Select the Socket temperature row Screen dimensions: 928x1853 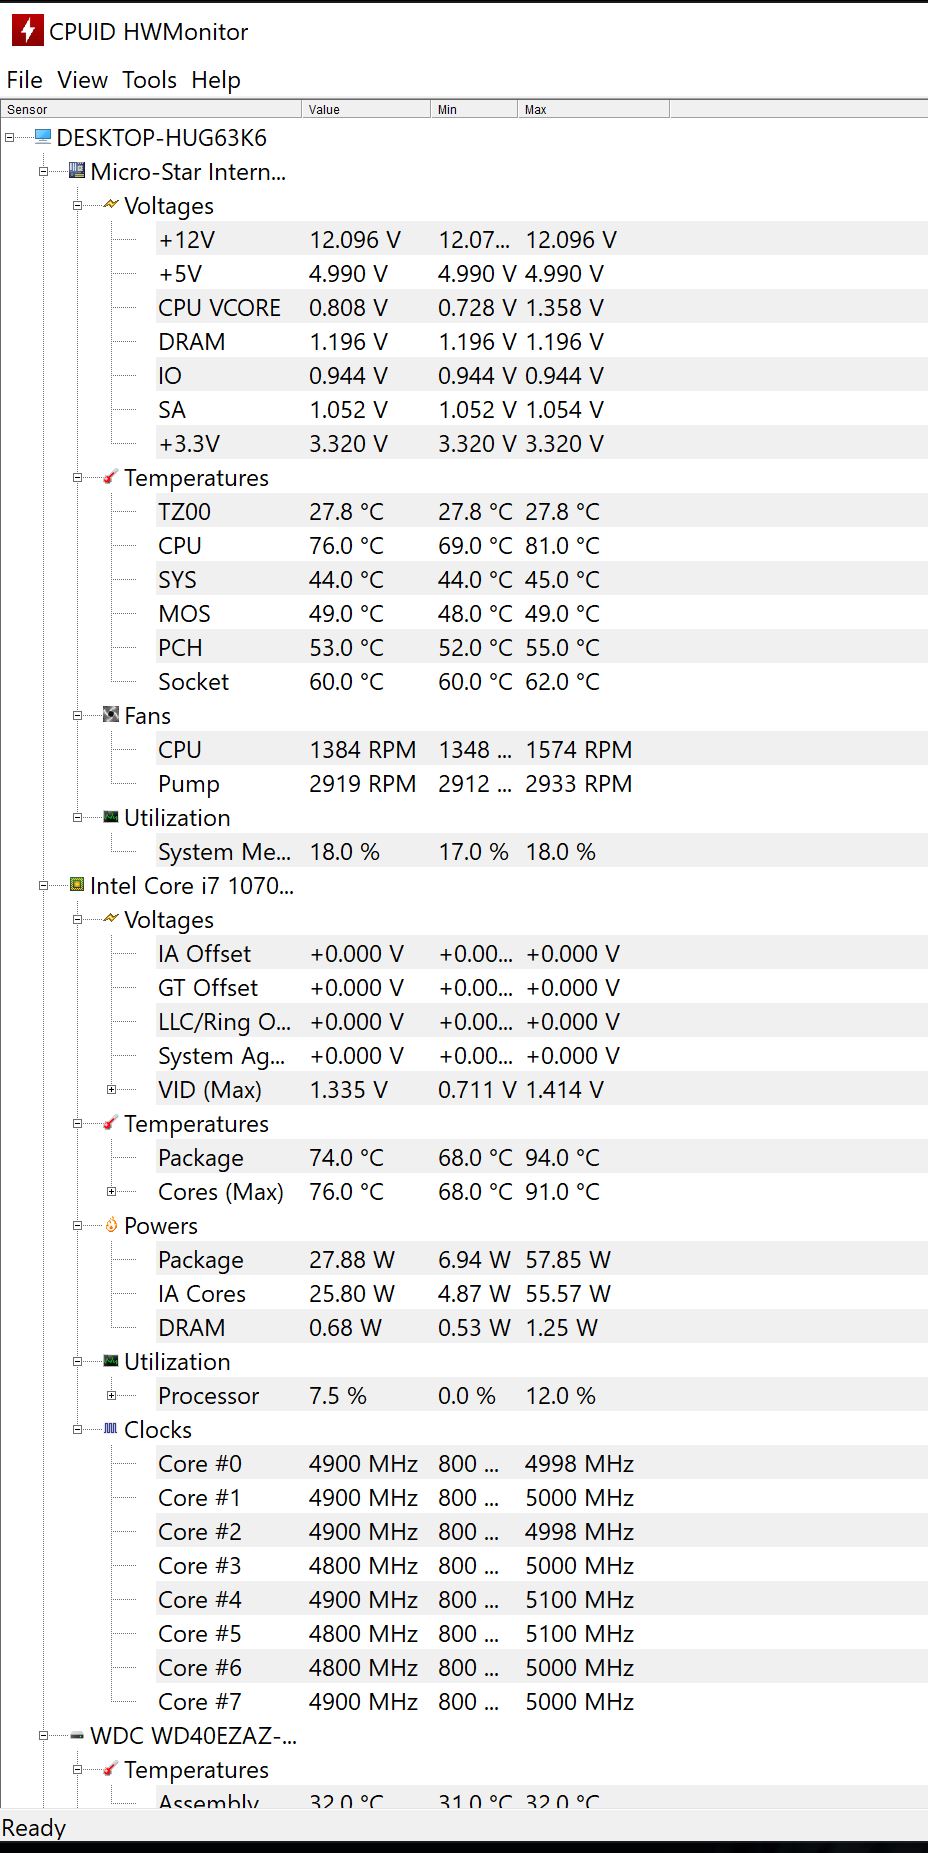[x=541, y=681]
